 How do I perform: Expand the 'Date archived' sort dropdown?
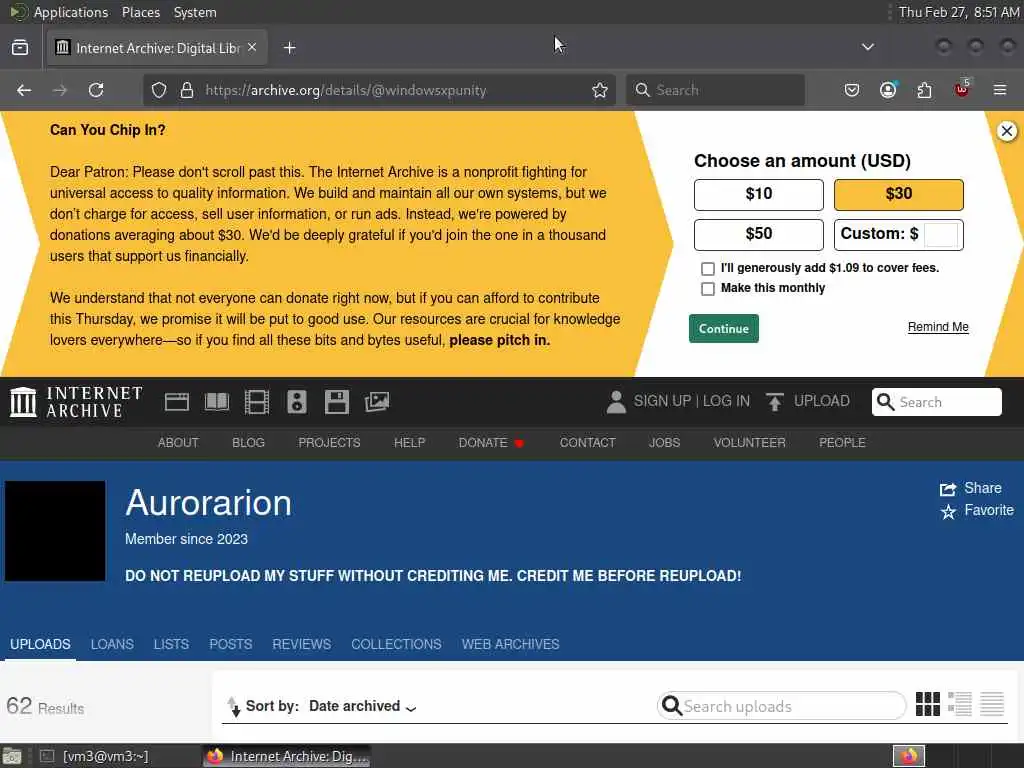(362, 707)
